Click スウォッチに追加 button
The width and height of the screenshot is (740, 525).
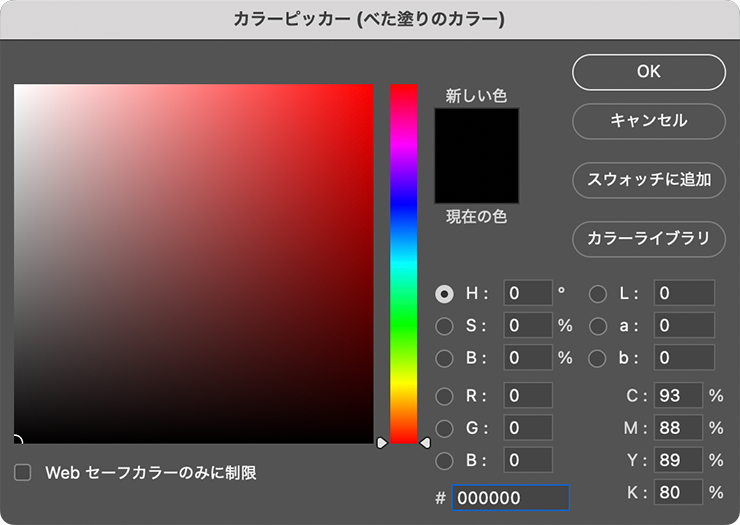(x=648, y=180)
